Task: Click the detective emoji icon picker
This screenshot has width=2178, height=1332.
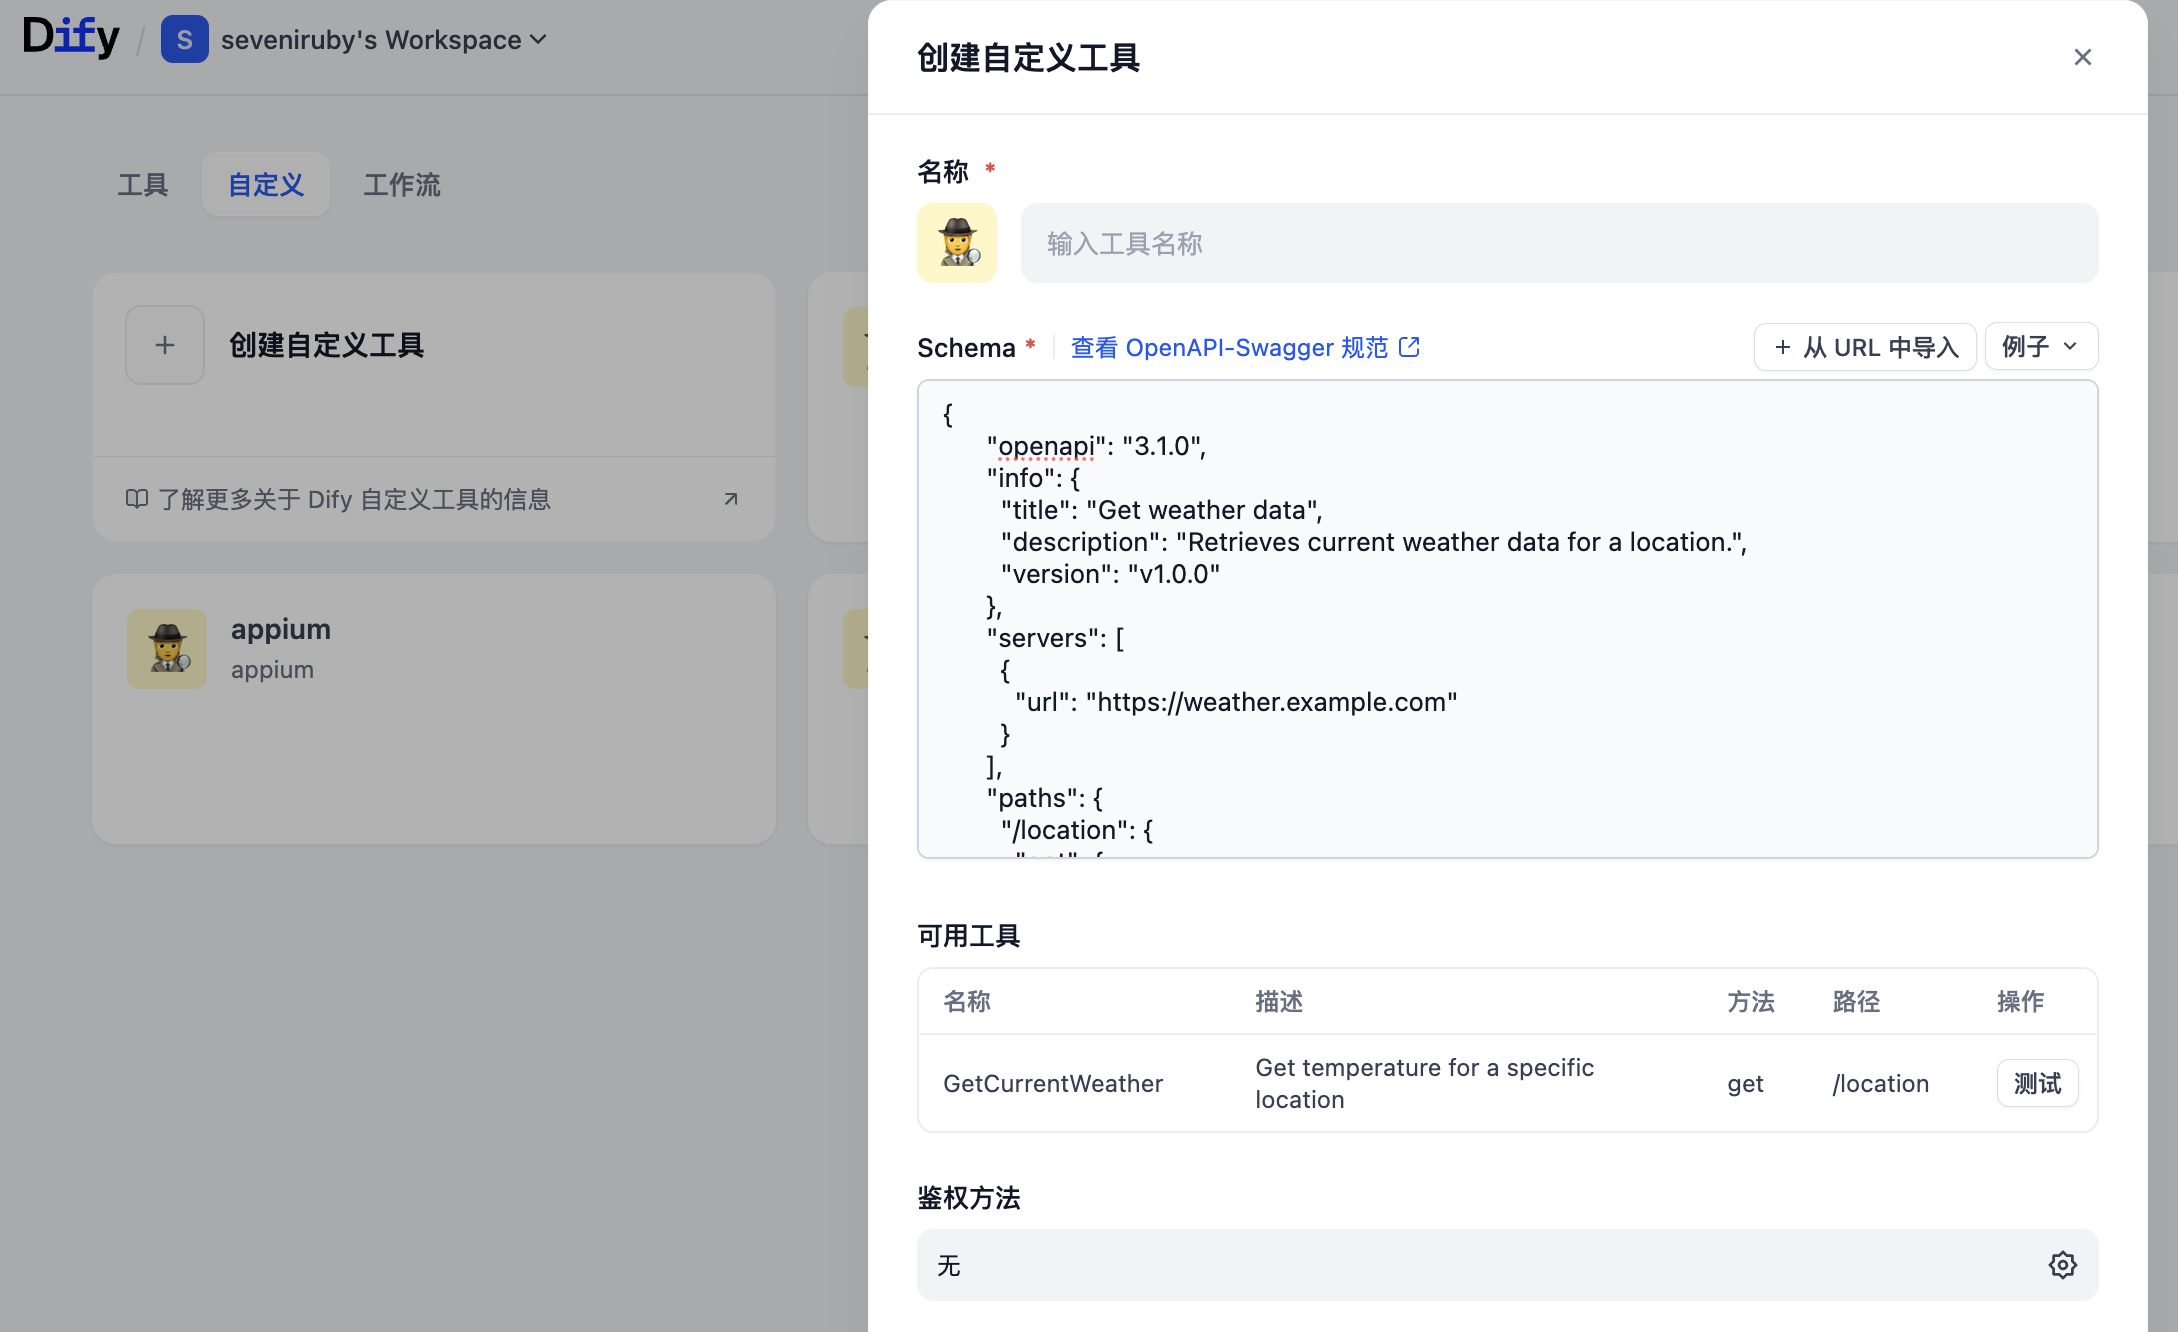Action: pyautogui.click(x=956, y=243)
